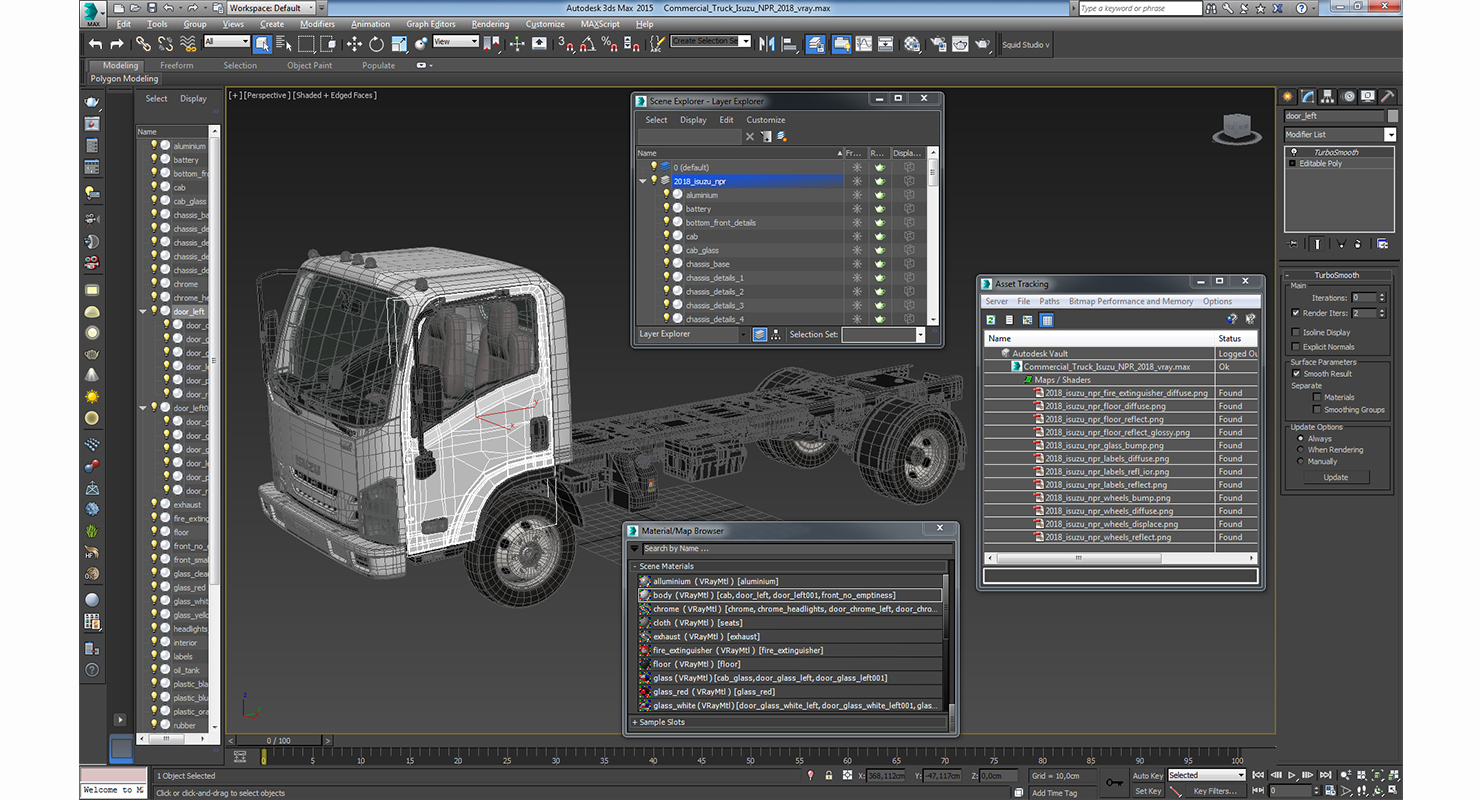The width and height of the screenshot is (1480, 800).
Task: Enable the Materials separate-by checkbox
Action: coord(1316,397)
